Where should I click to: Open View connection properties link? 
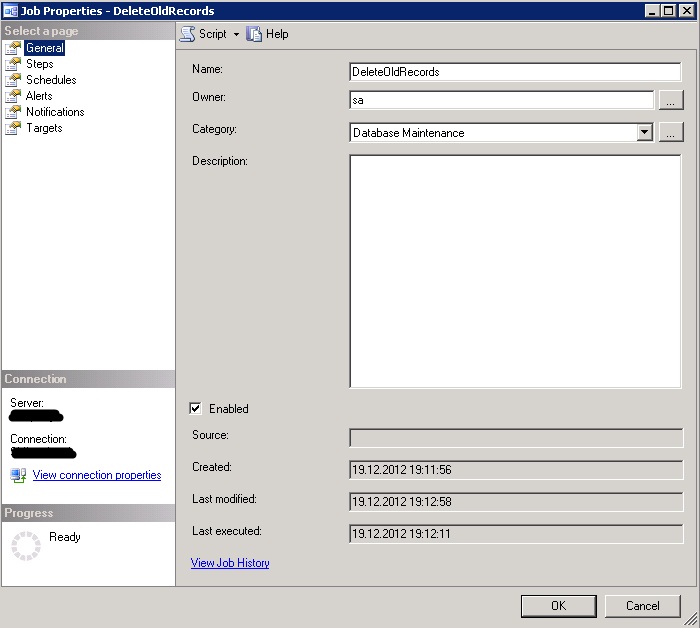[97, 475]
